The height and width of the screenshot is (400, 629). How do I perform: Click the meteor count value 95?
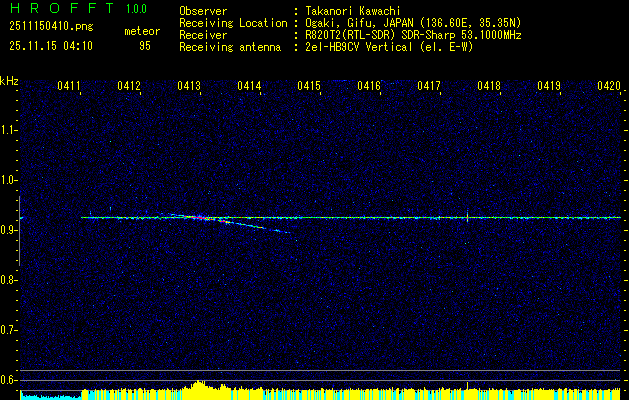click(145, 45)
